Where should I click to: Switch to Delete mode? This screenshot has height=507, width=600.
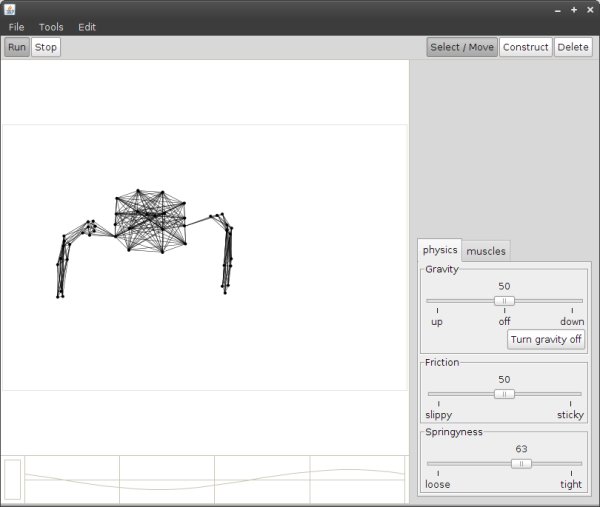tap(573, 47)
